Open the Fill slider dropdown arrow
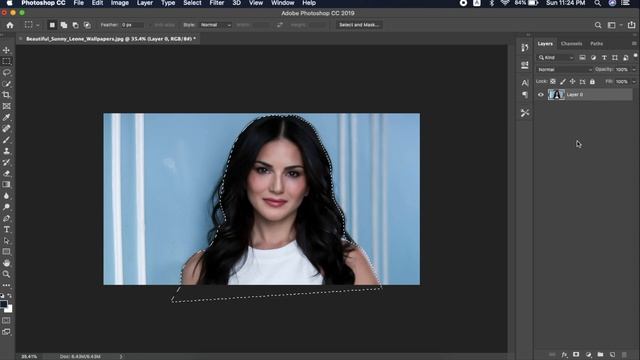The width and height of the screenshot is (640, 360). 634,82
